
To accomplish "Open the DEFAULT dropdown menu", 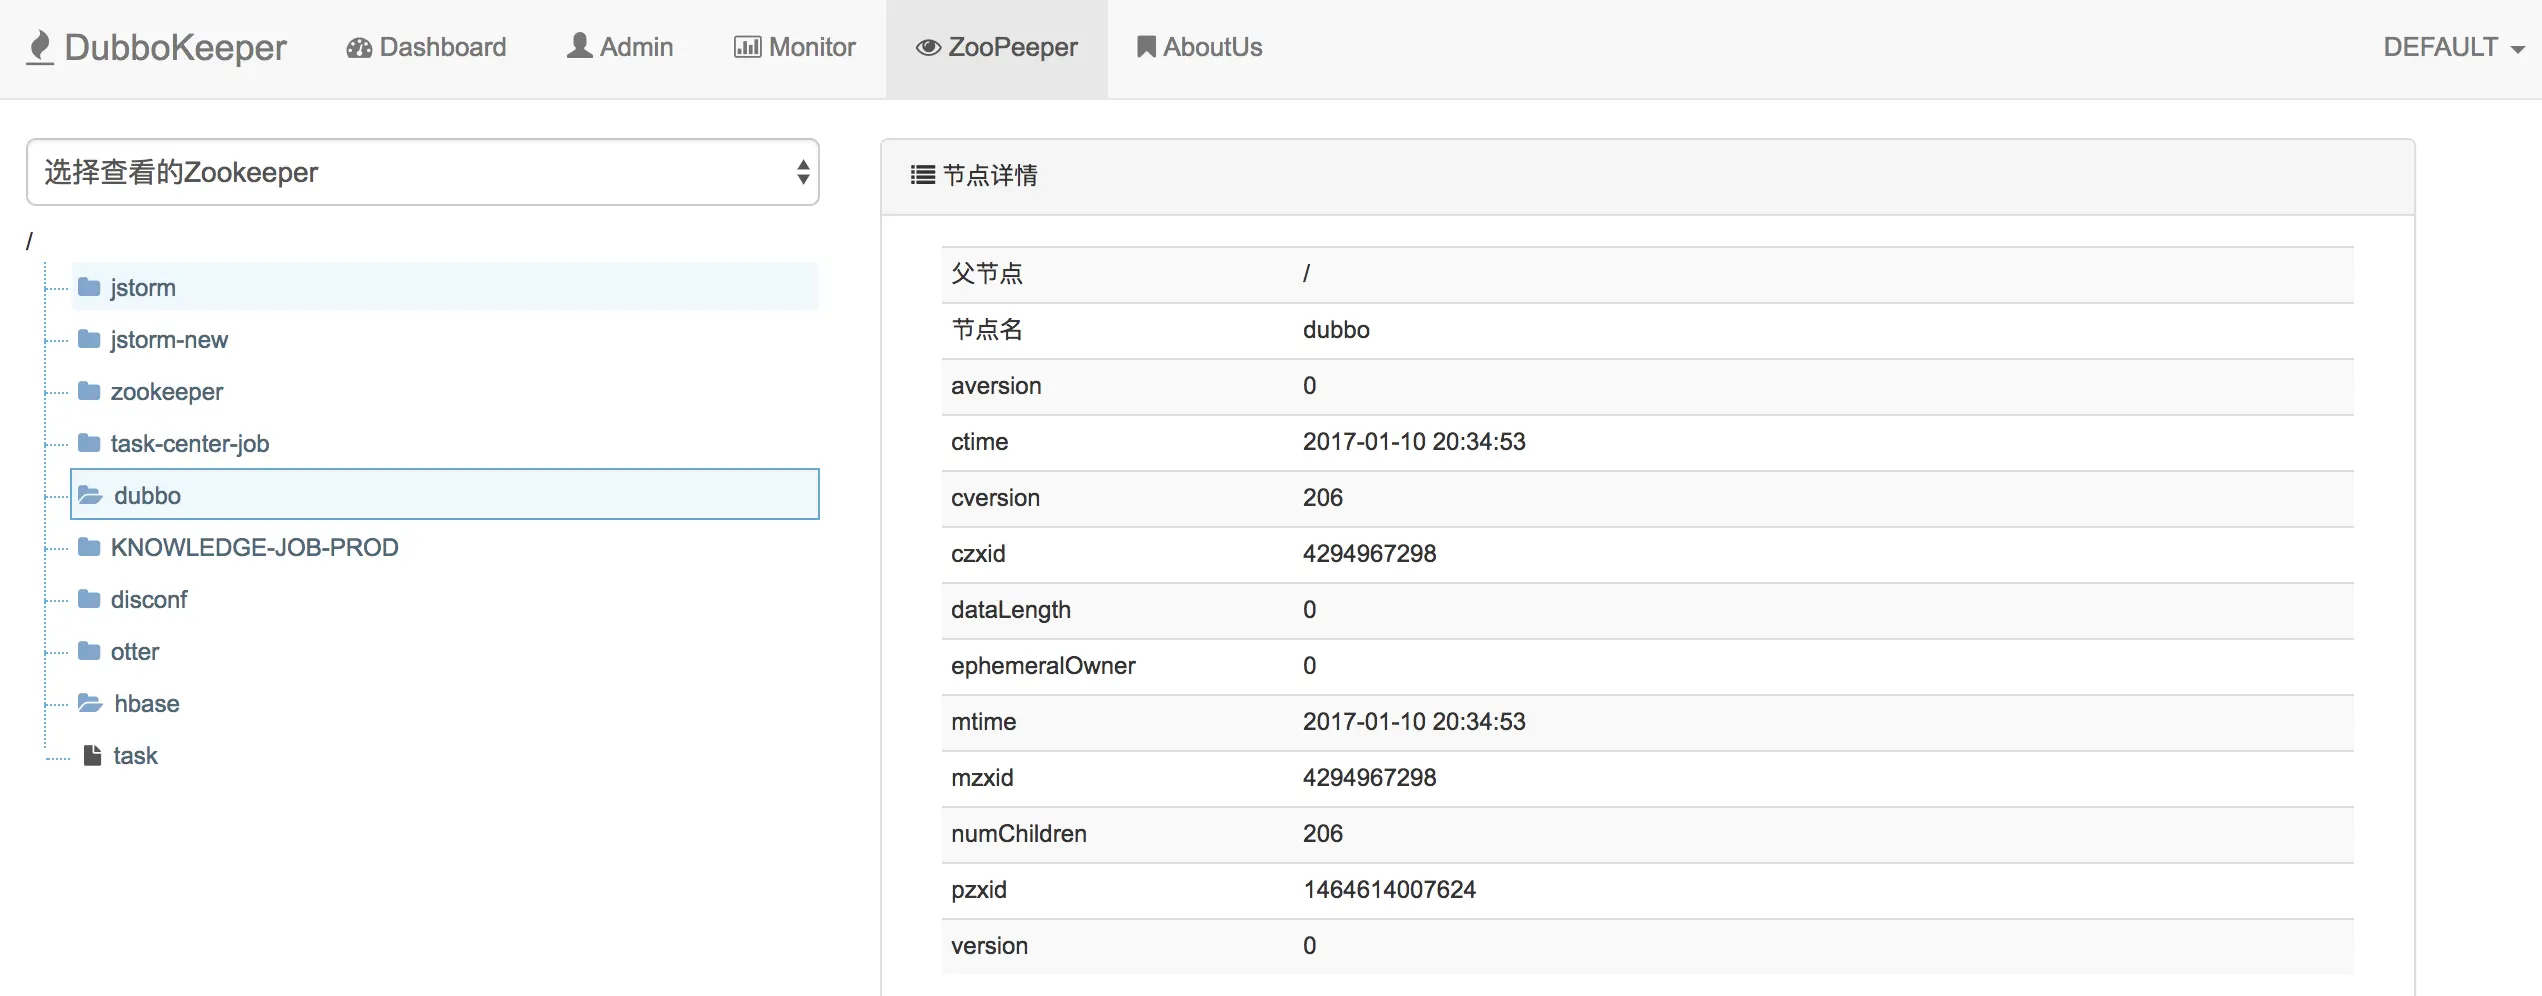I will [2453, 47].
